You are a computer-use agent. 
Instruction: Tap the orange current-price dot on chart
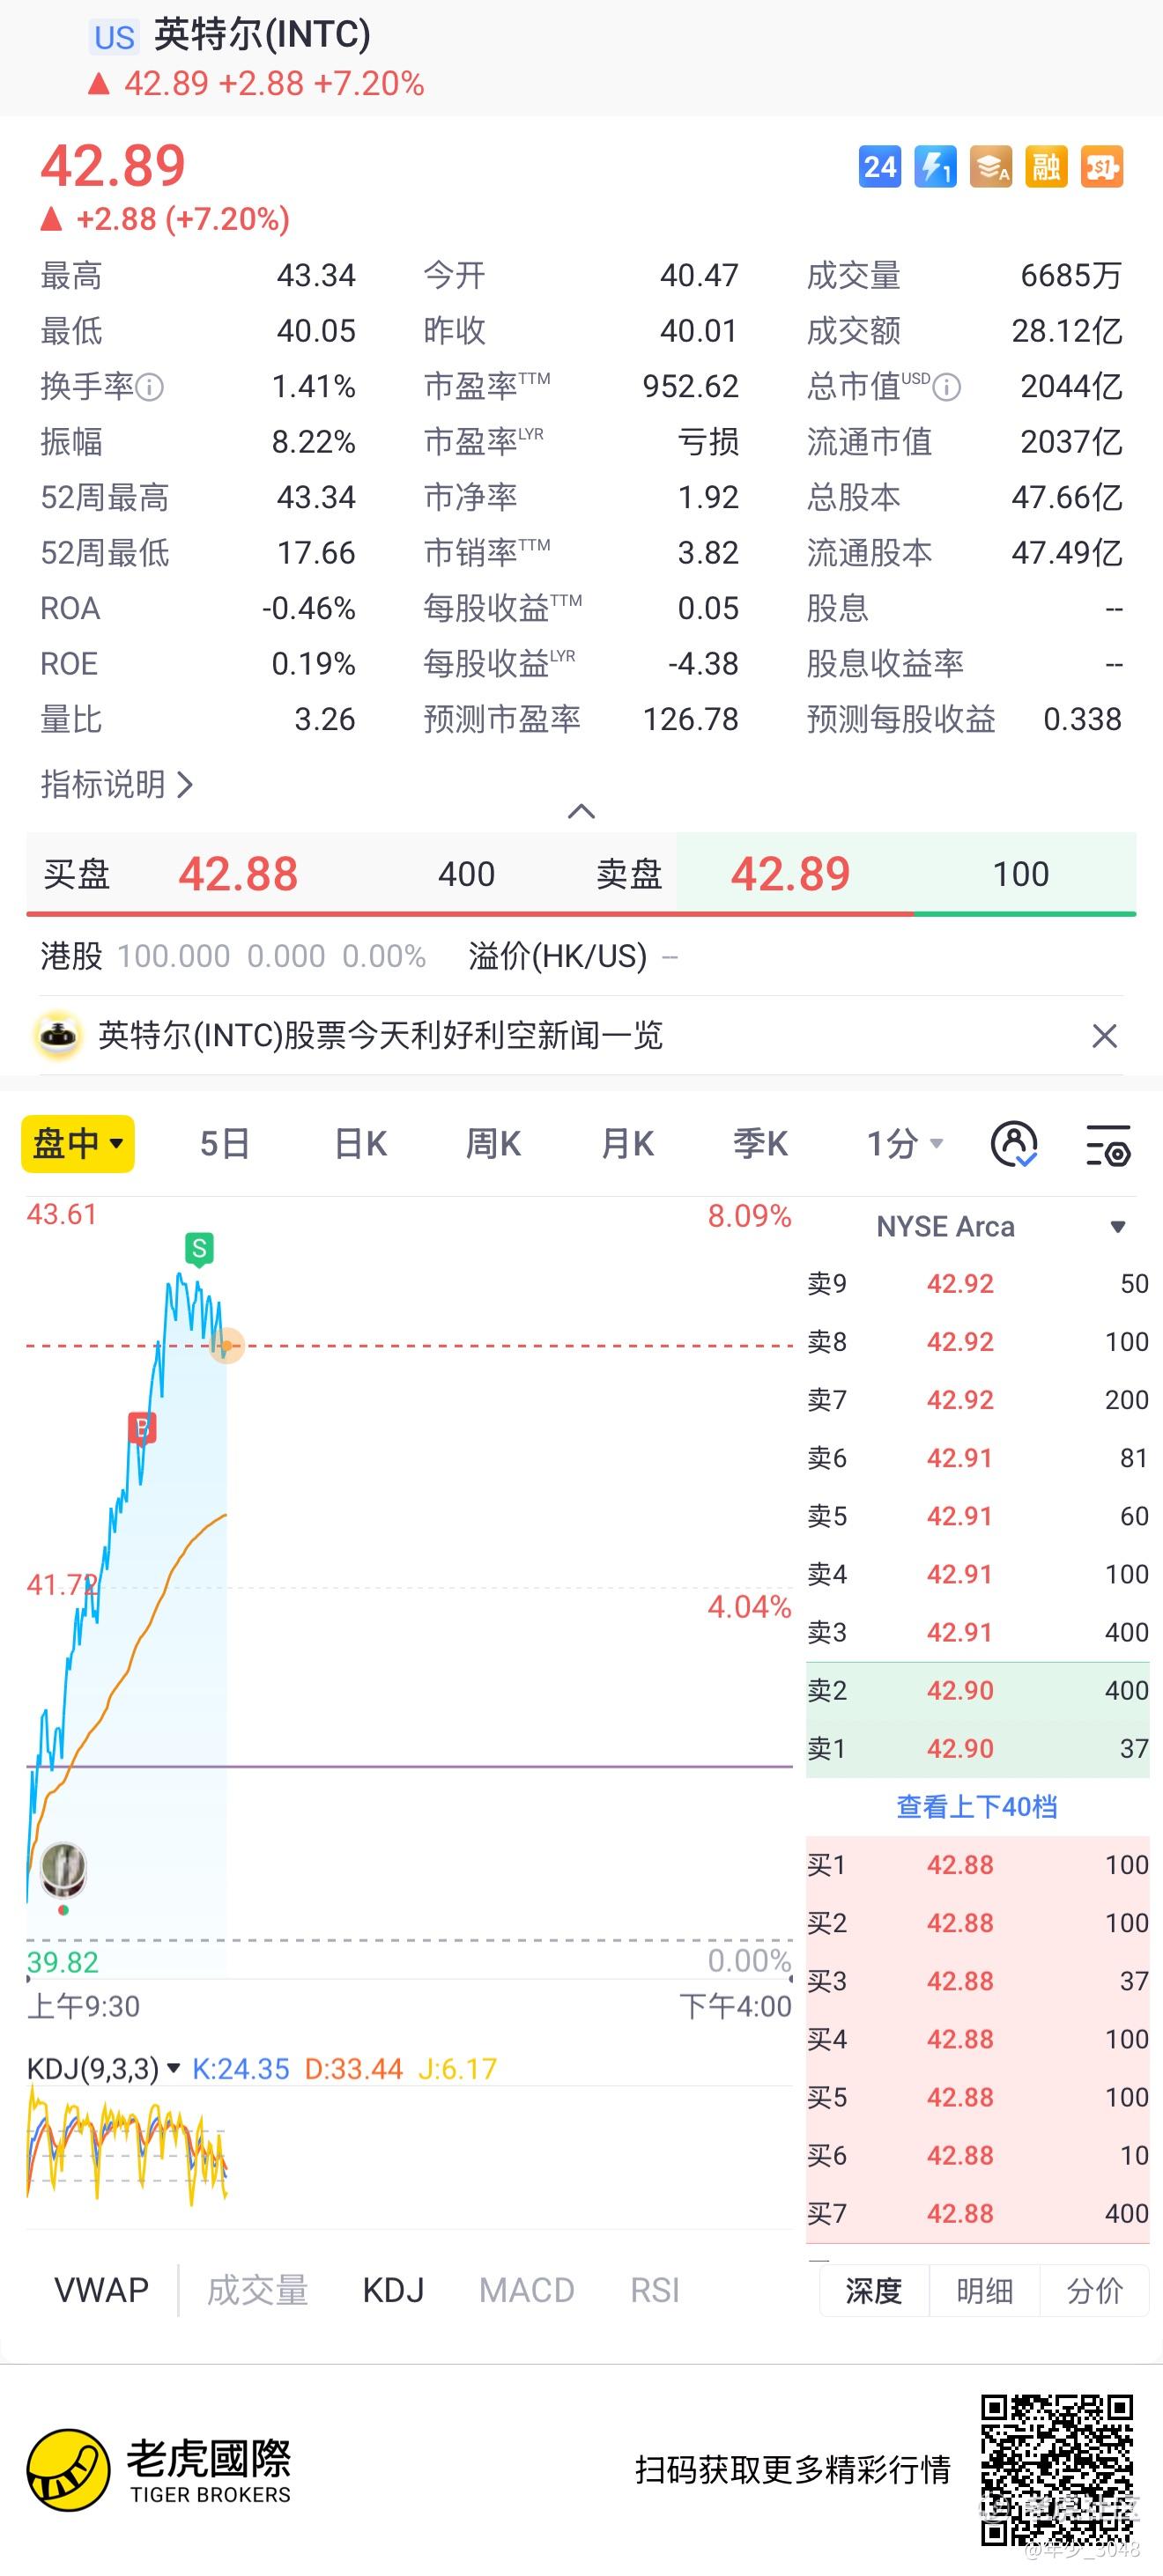pyautogui.click(x=228, y=1346)
